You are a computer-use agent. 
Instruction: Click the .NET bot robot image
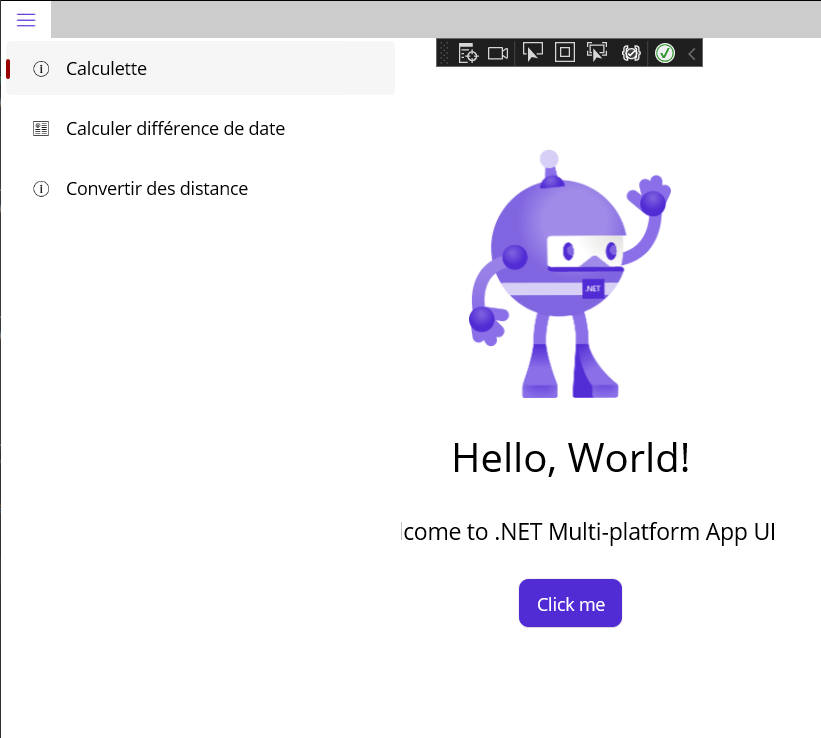click(x=570, y=274)
